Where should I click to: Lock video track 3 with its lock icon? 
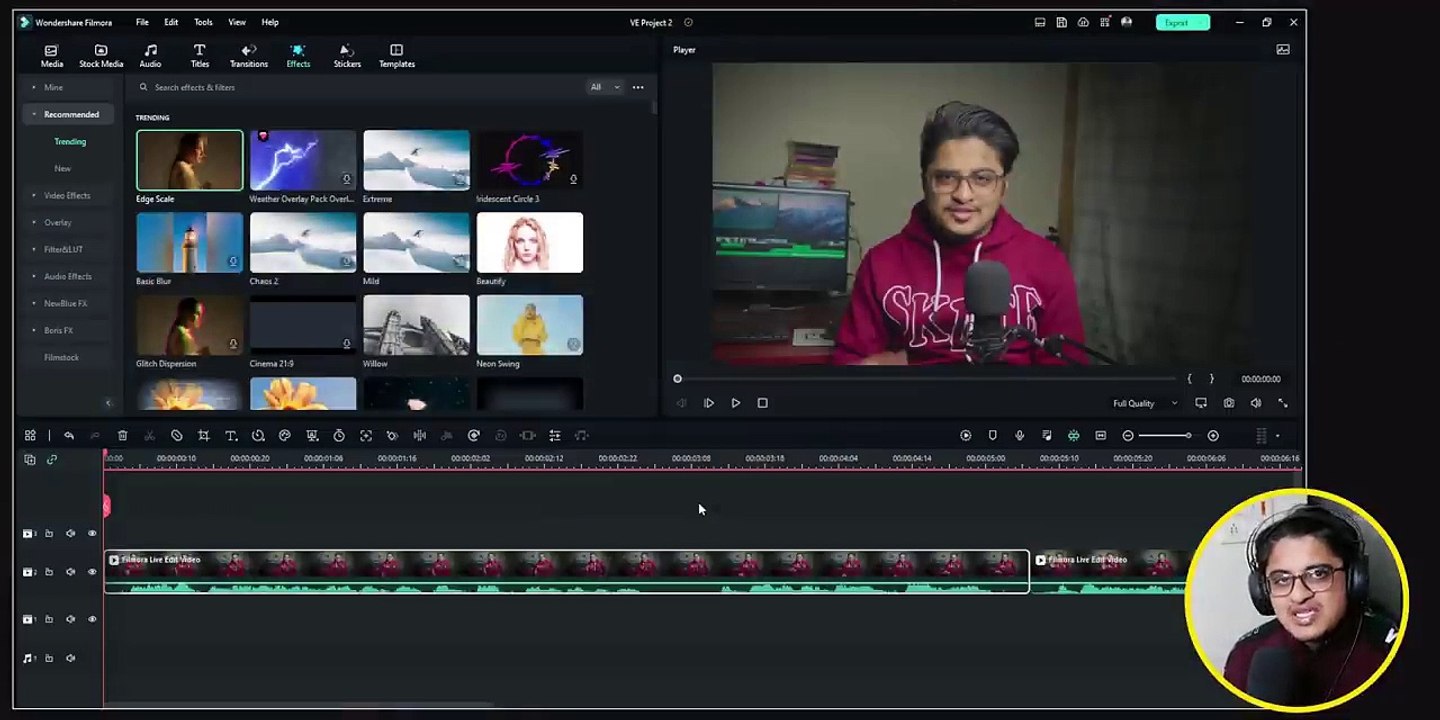pos(49,534)
